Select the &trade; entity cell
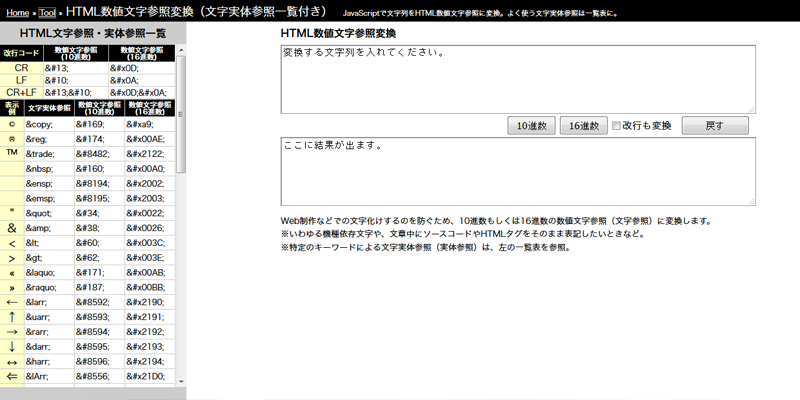This screenshot has height=400, width=800. coord(49,154)
